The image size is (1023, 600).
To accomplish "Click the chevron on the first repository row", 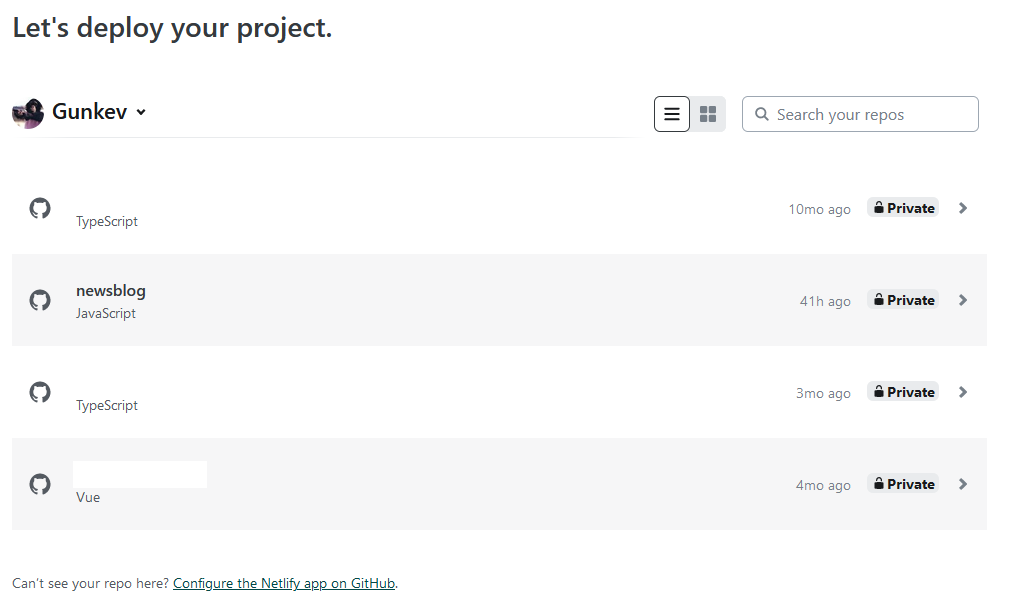I will click(962, 207).
